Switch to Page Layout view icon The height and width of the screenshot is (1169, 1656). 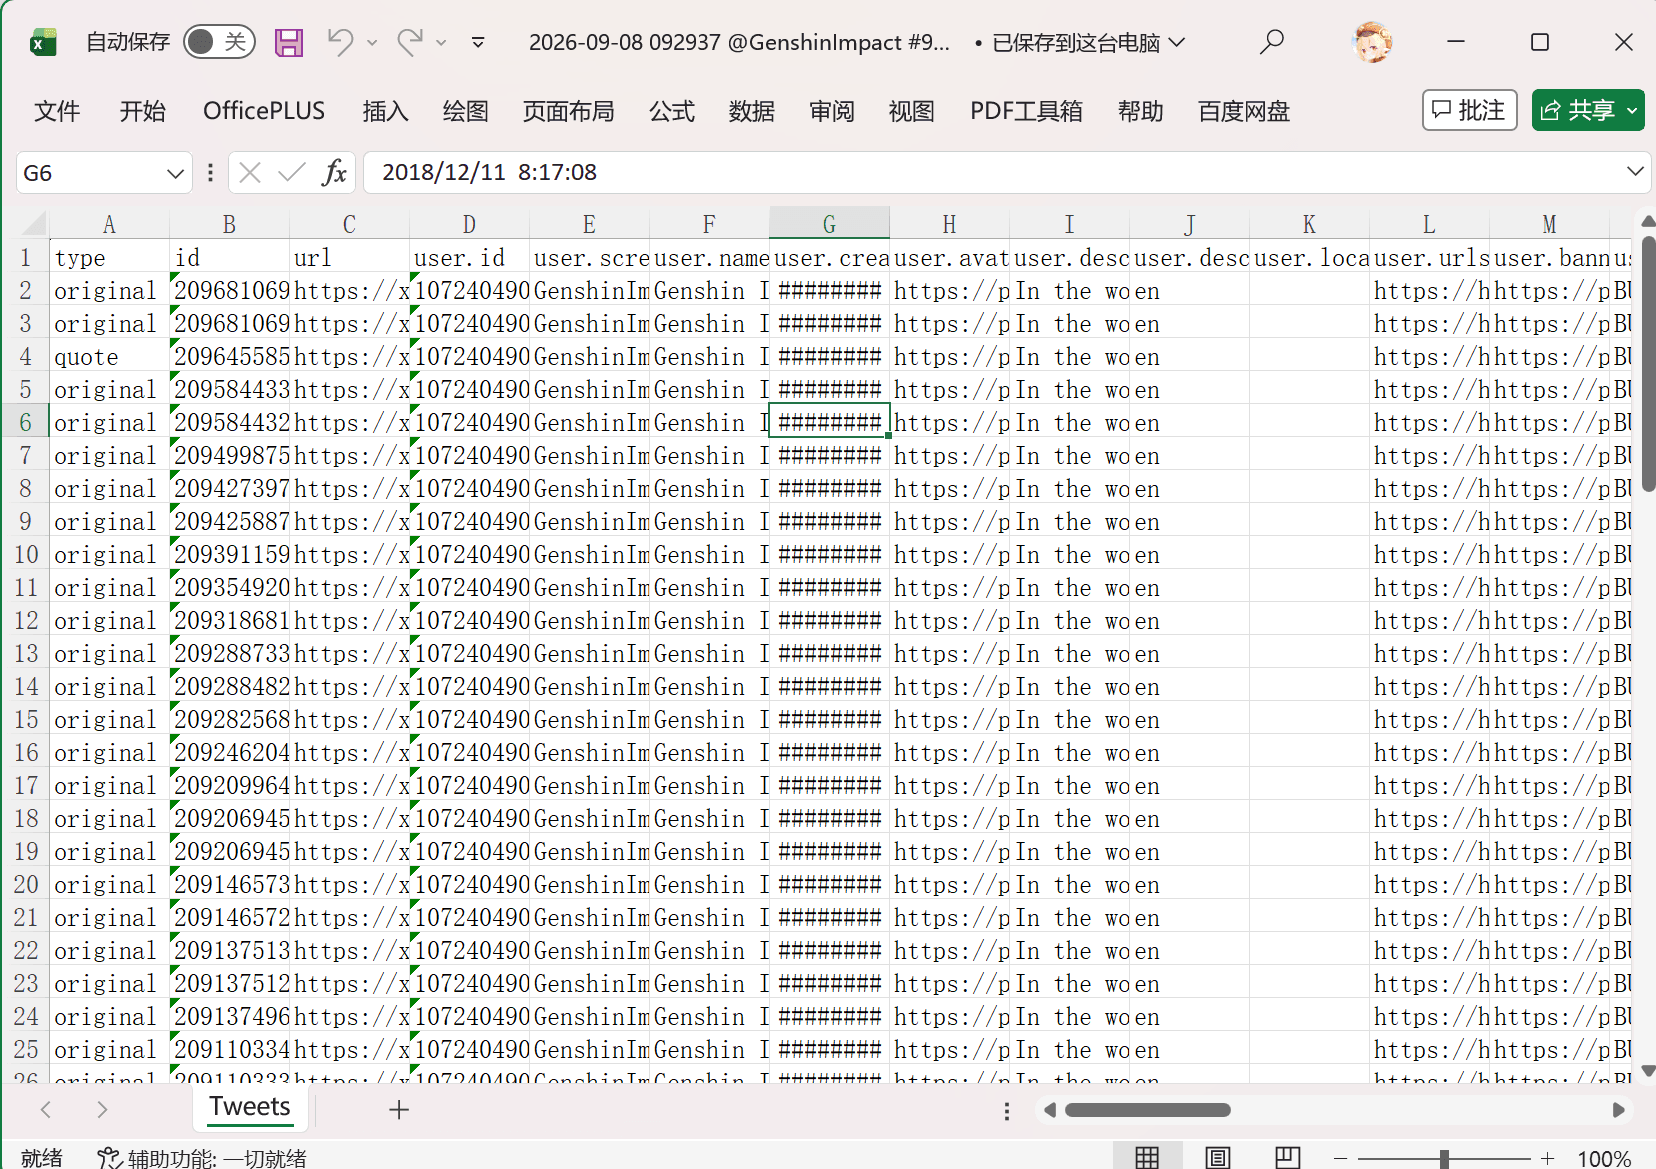(x=1218, y=1157)
